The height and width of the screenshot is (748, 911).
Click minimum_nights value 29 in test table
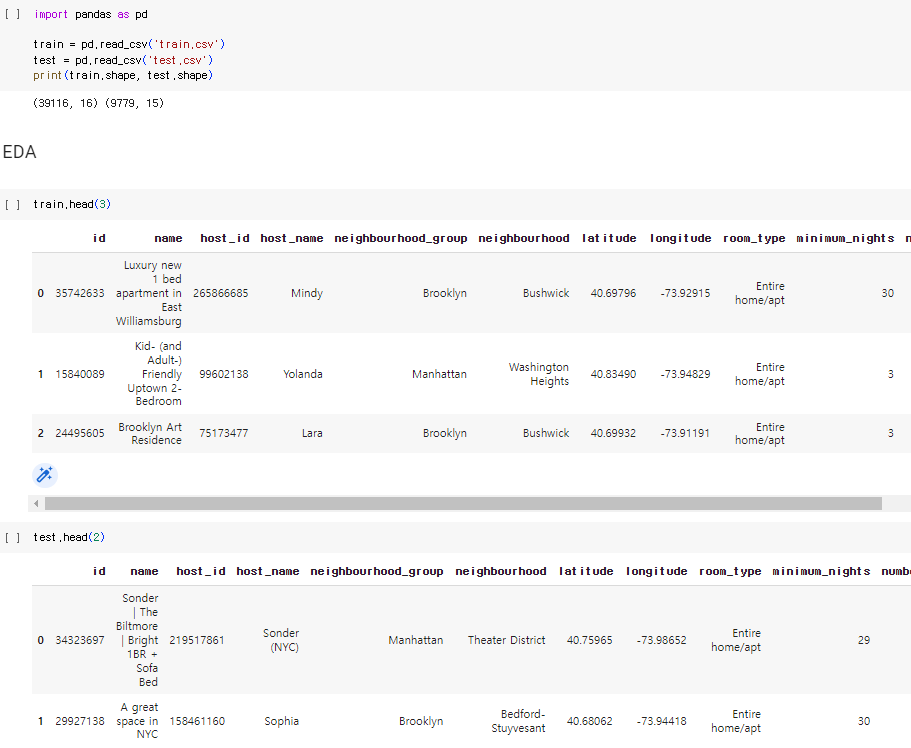pos(864,640)
